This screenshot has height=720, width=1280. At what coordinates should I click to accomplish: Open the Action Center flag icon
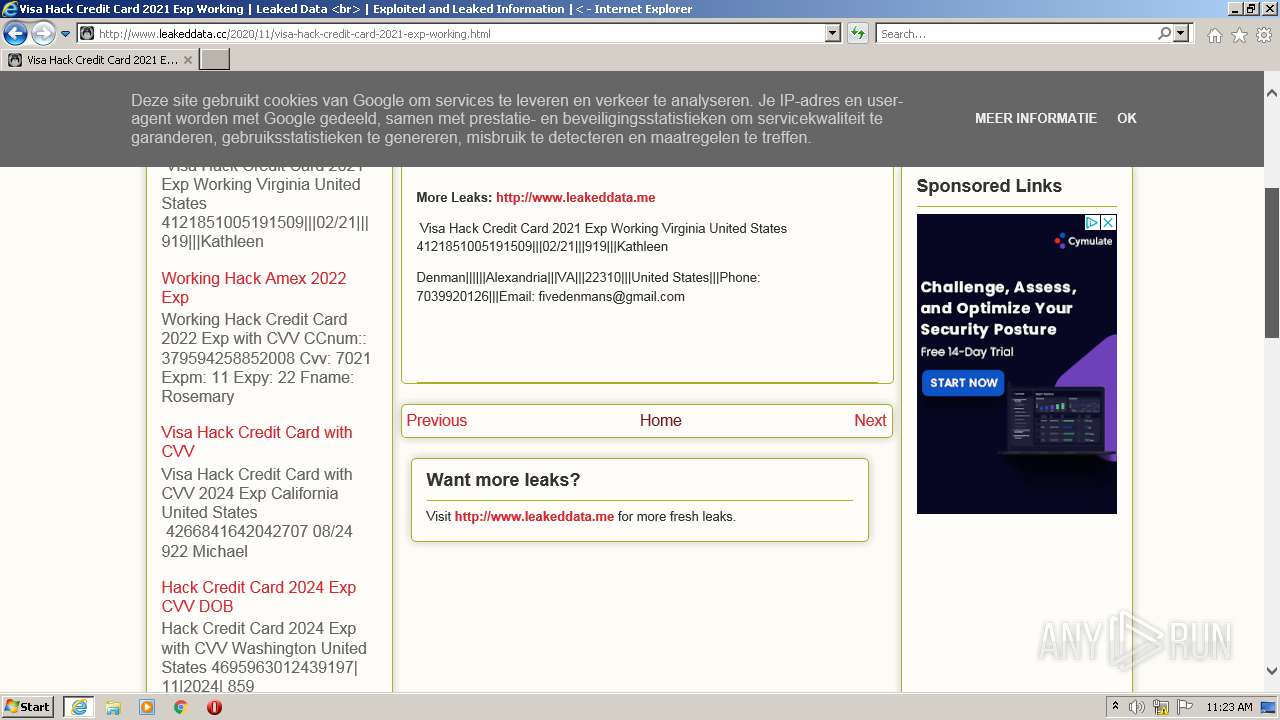click(1185, 707)
